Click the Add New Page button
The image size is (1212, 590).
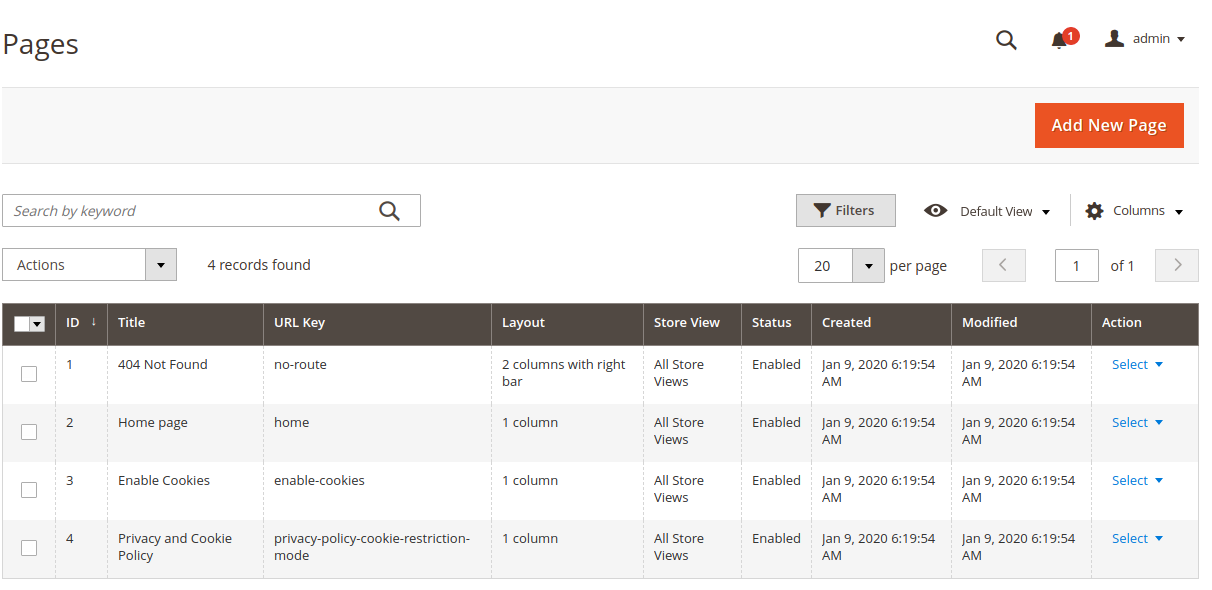pyautogui.click(x=1109, y=125)
